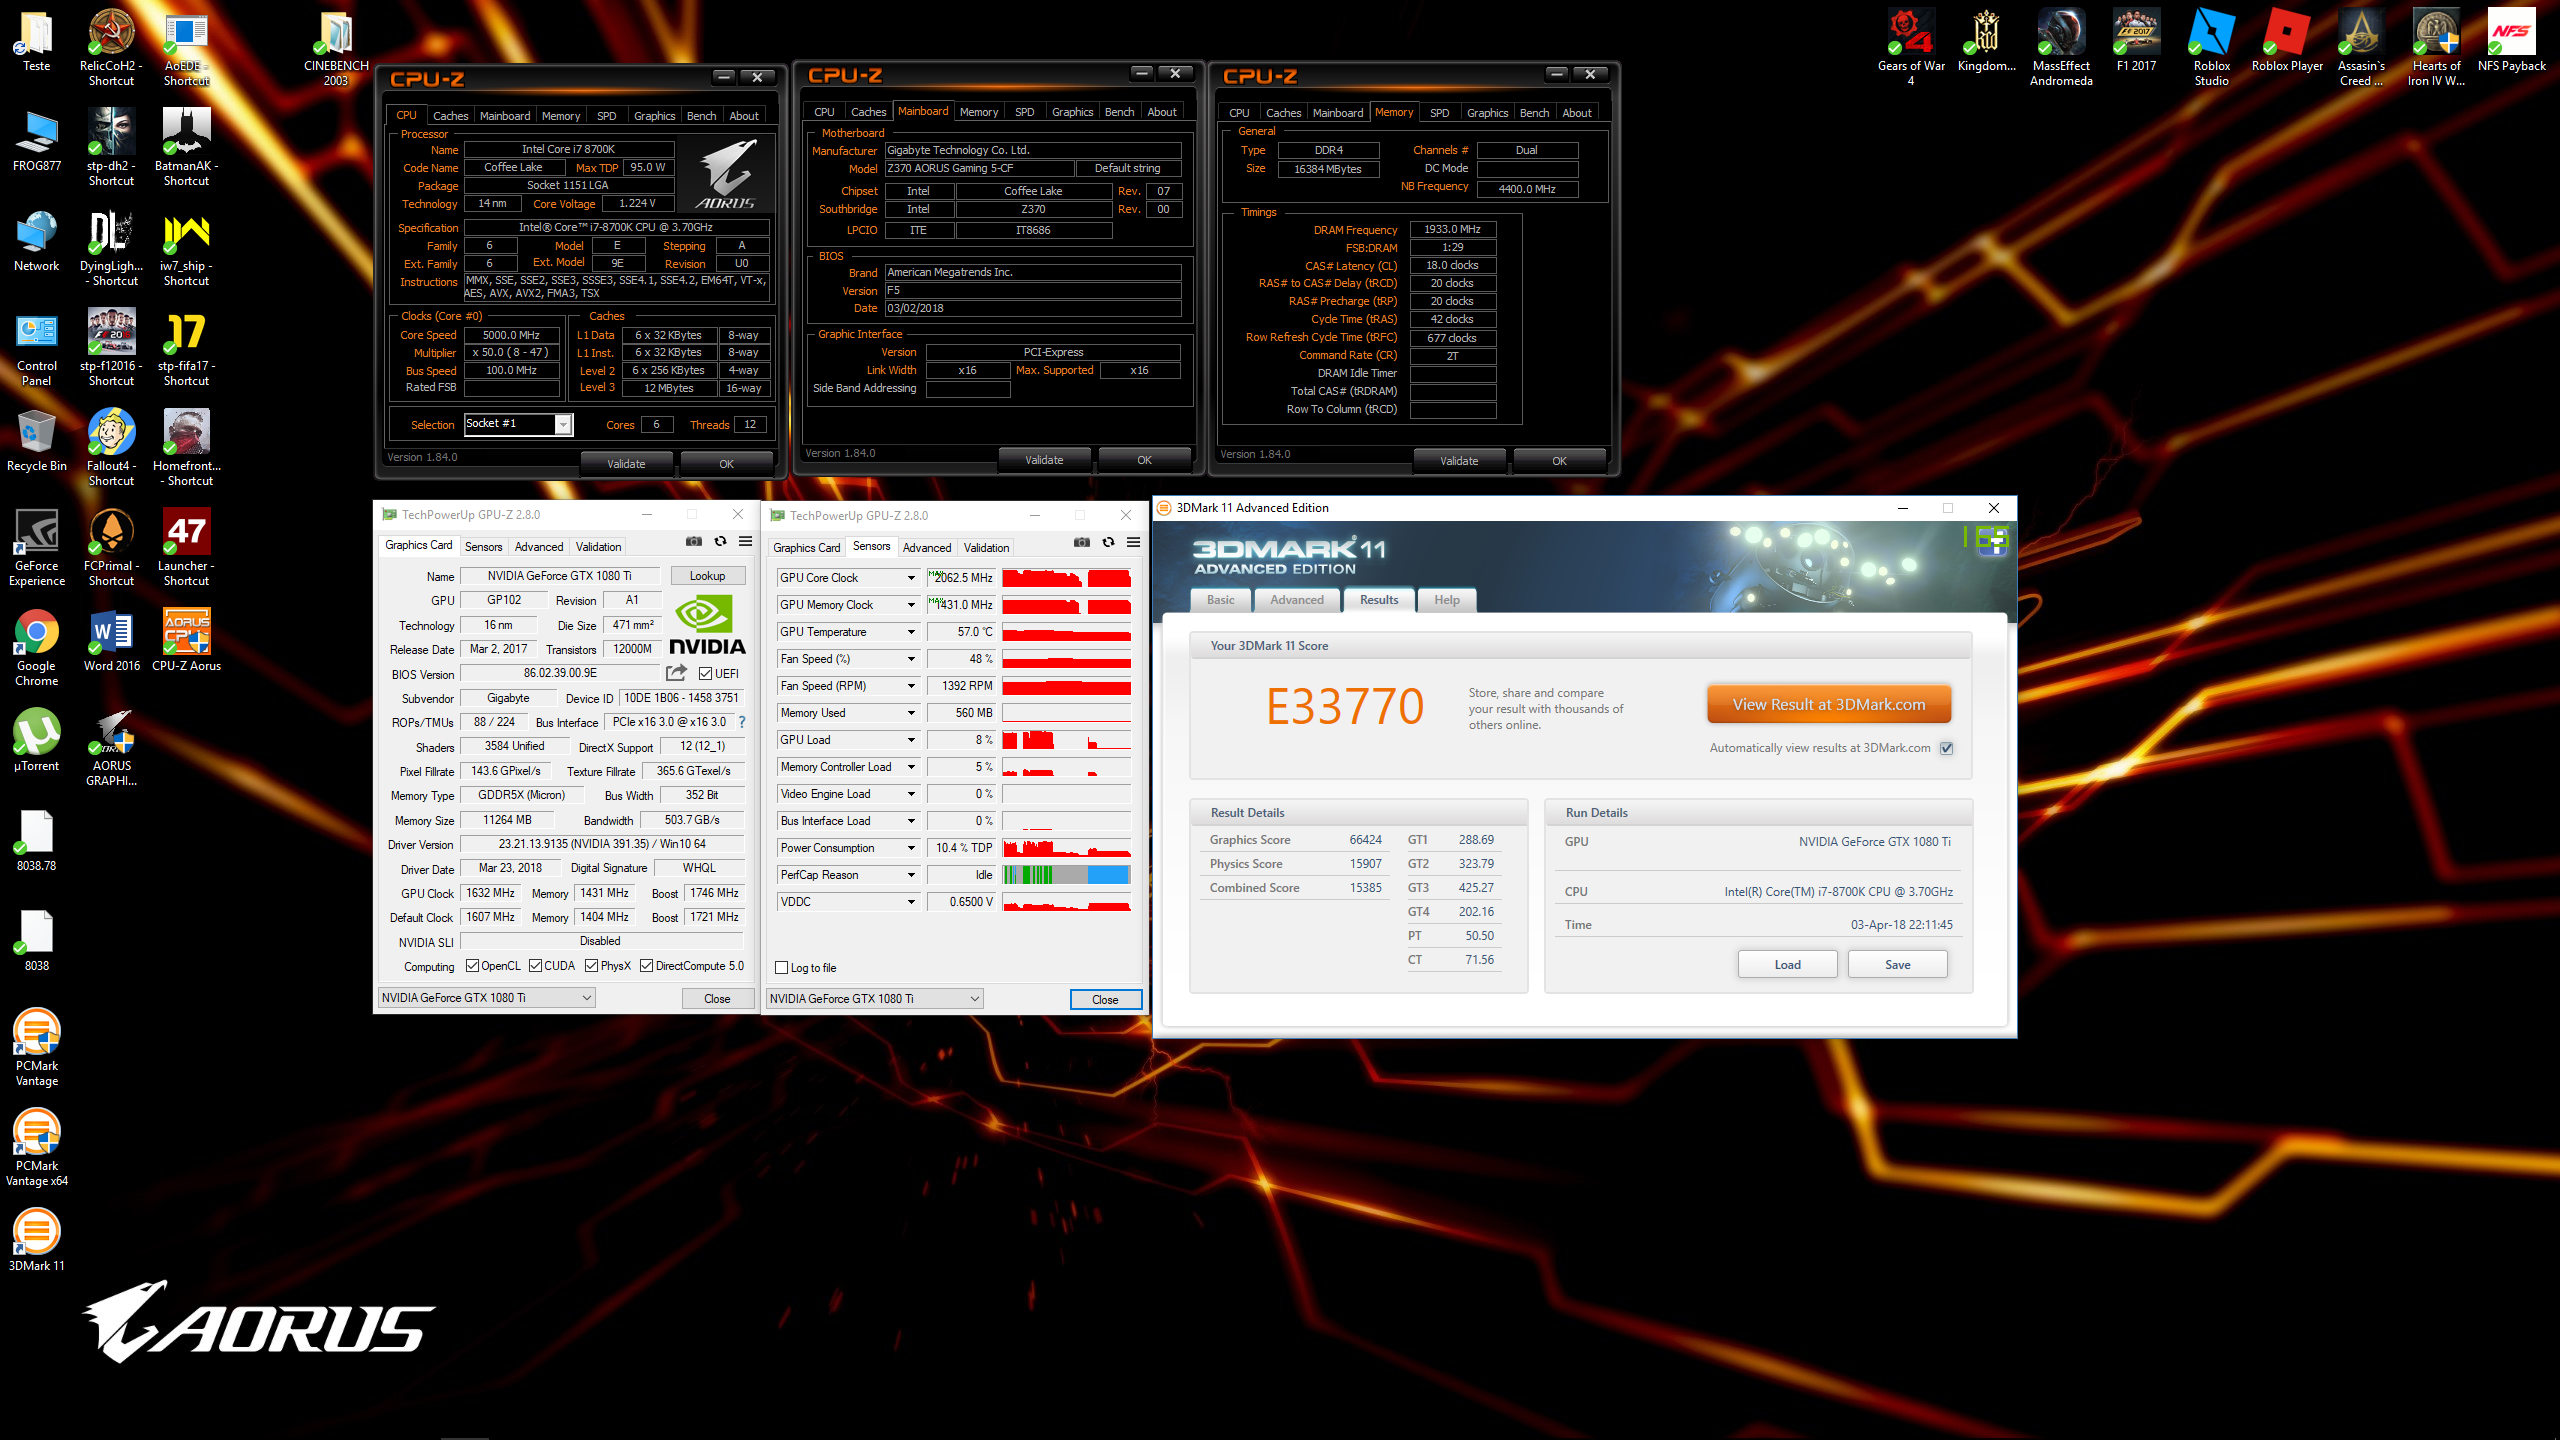The width and height of the screenshot is (2560, 1440).
Task: Expand the GPU Core Clock sensor dropdown
Action: pos(911,578)
